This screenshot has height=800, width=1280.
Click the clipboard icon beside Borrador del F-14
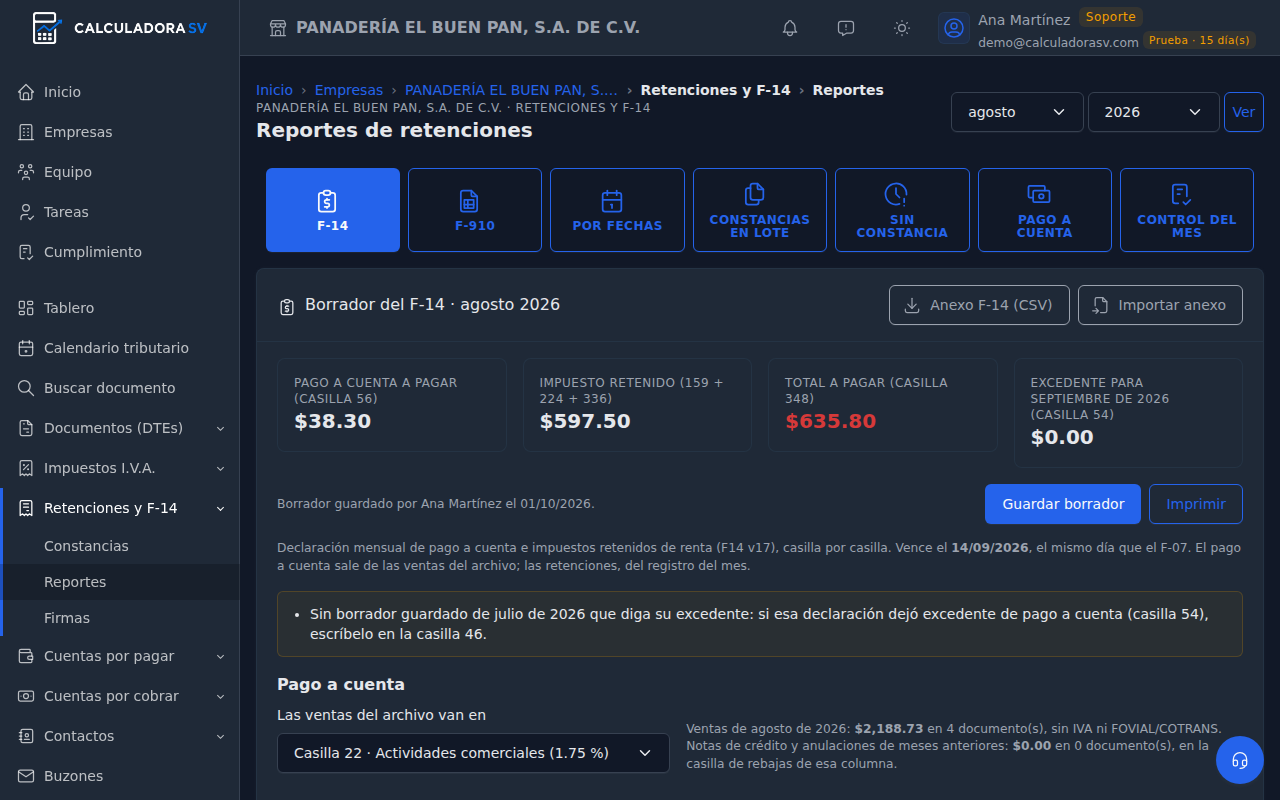(x=287, y=306)
